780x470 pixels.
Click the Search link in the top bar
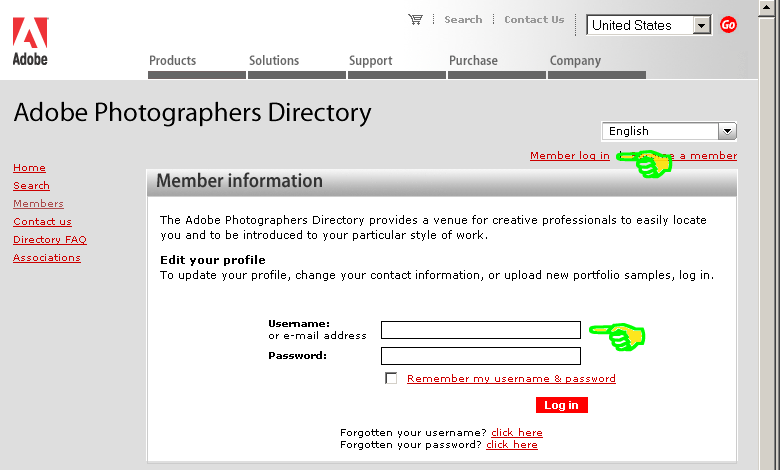[x=463, y=19]
